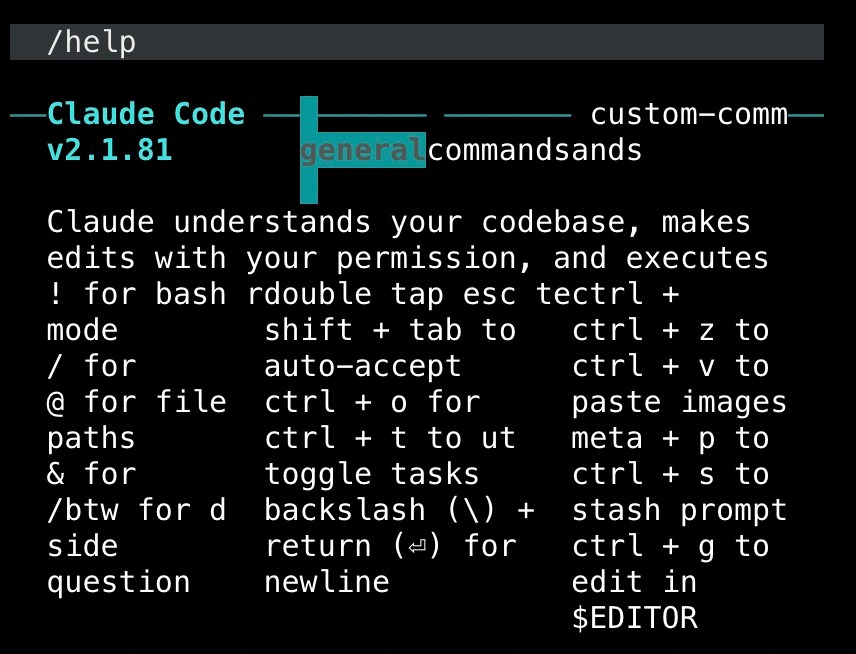Click the 'question' text at bottom left

[x=118, y=582]
